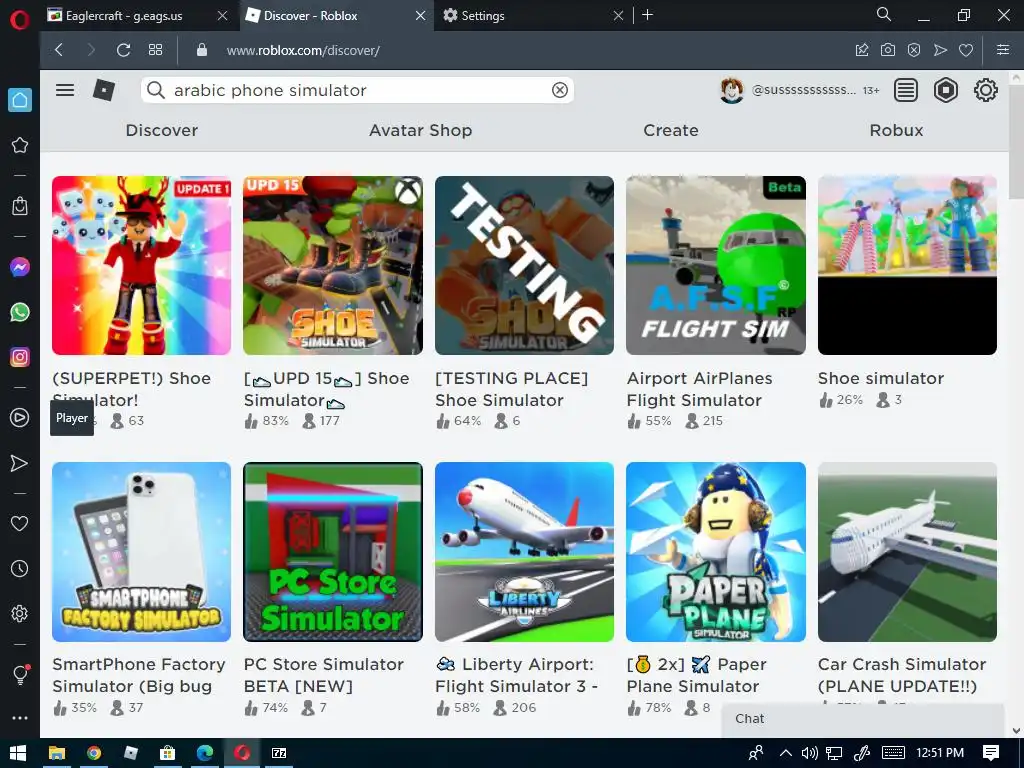The image size is (1024, 768).
Task: Open UPD 15 Shoe Simulator thumbnail
Action: [332, 265]
